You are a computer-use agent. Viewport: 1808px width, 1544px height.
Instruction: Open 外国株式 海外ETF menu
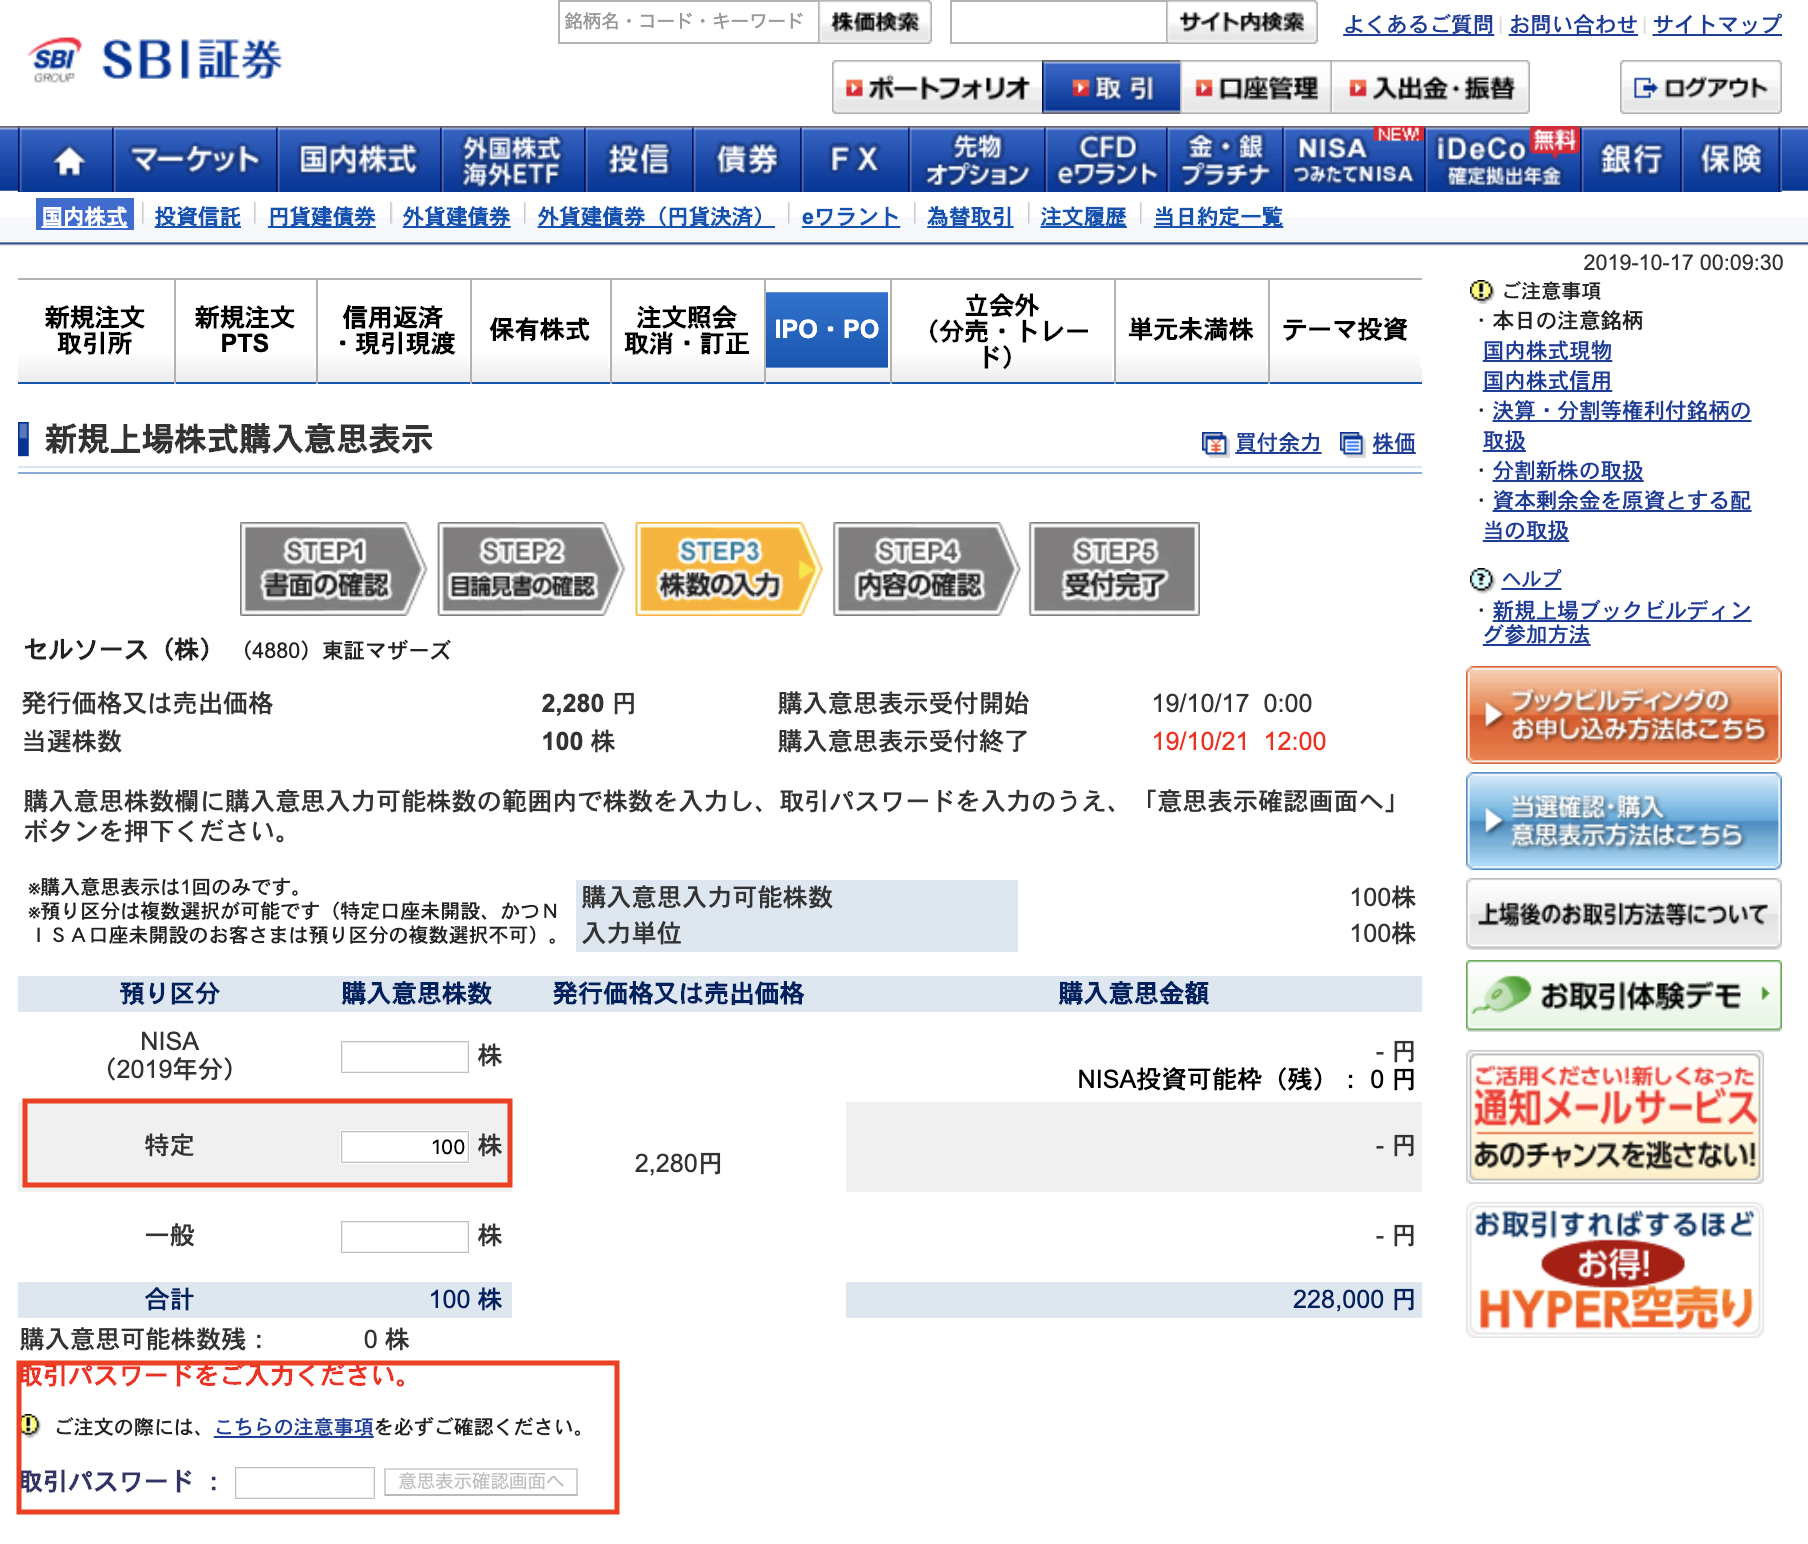(512, 160)
